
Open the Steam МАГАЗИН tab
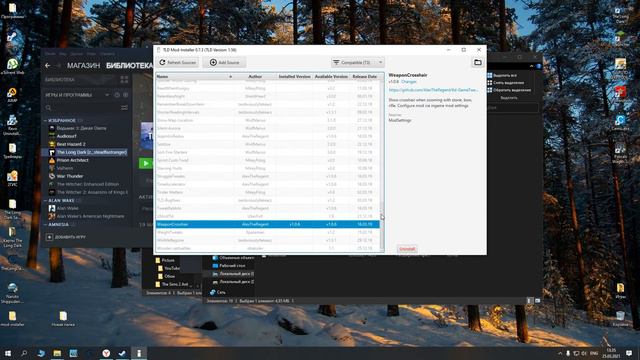83,66
